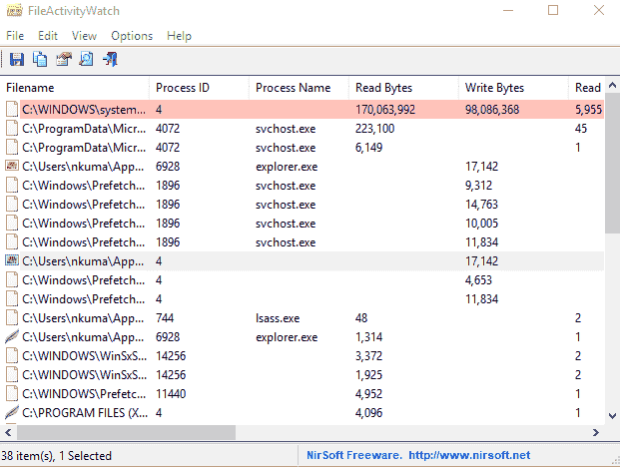
Task: Click the Read Bytes value 48
Action: pyautogui.click(x=361, y=318)
